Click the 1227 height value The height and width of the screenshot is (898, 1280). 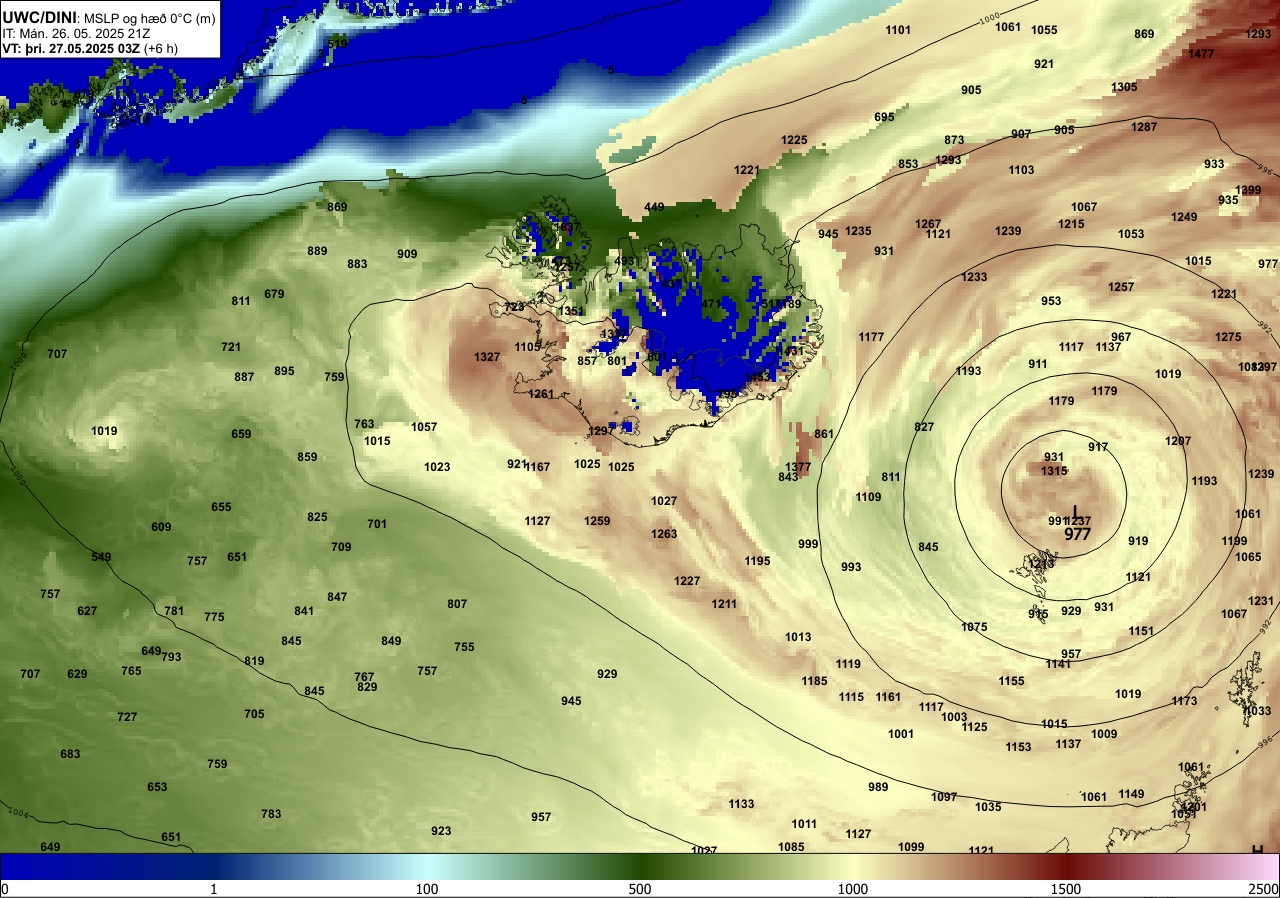(x=687, y=581)
